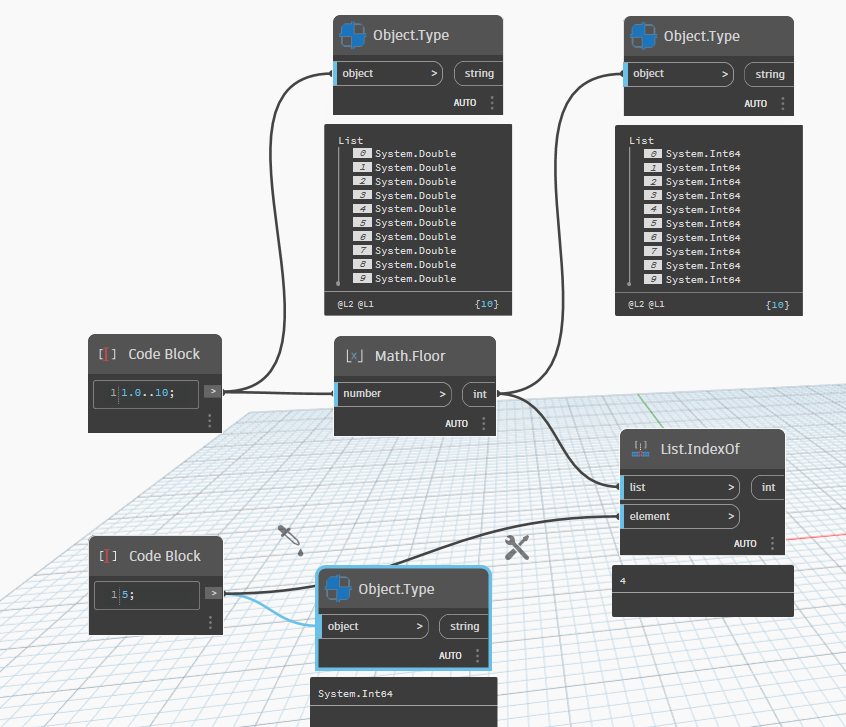Select index 2 row in the System.Int64 list
Image resolution: width=846 pixels, height=727 pixels.
692,182
